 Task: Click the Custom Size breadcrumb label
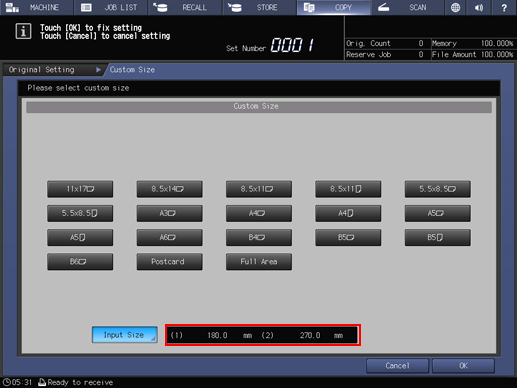[x=132, y=70]
